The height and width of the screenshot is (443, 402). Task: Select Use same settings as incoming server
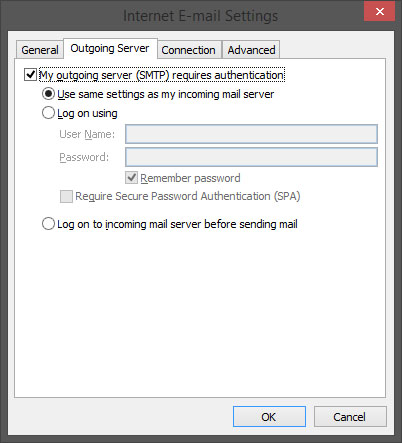tap(48, 94)
